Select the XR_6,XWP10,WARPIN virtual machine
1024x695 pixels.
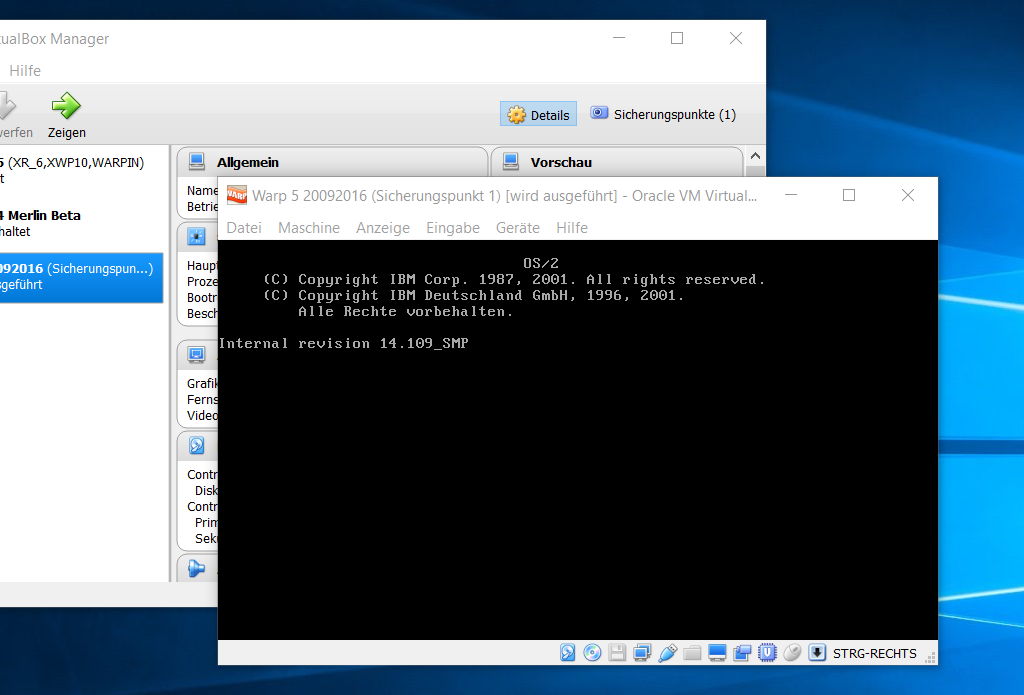click(x=82, y=170)
